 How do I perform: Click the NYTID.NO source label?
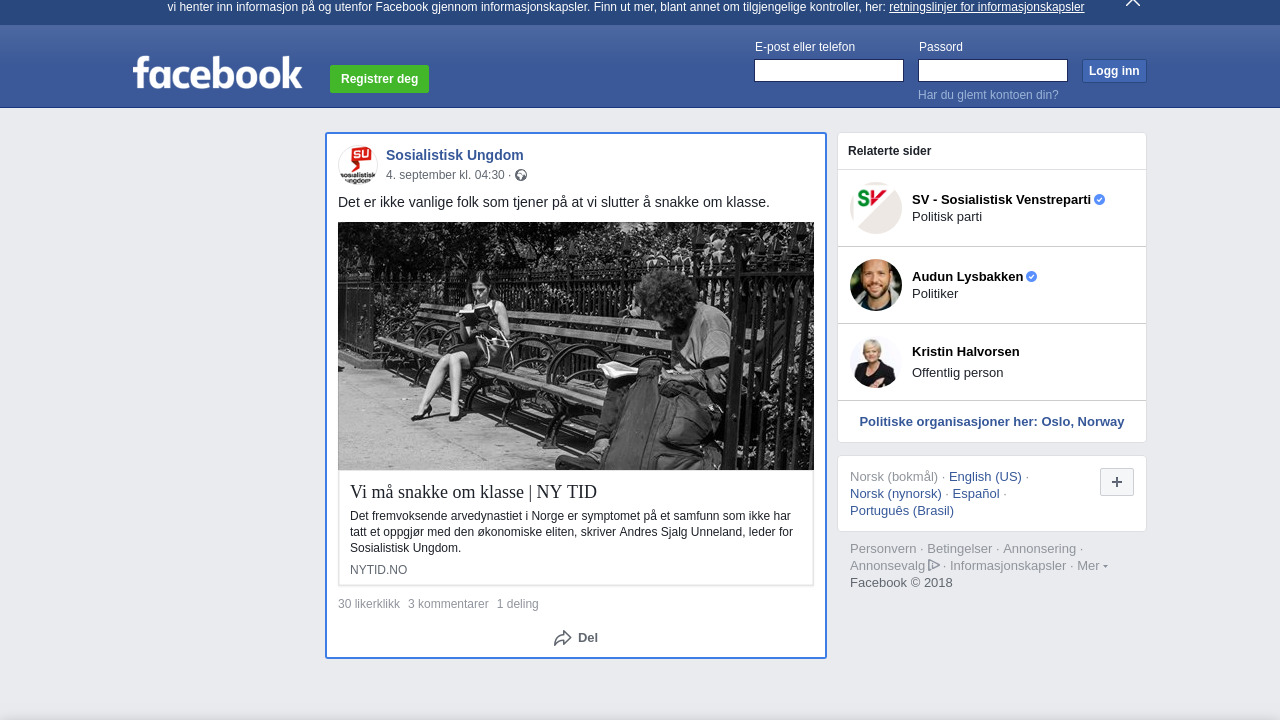point(378,570)
